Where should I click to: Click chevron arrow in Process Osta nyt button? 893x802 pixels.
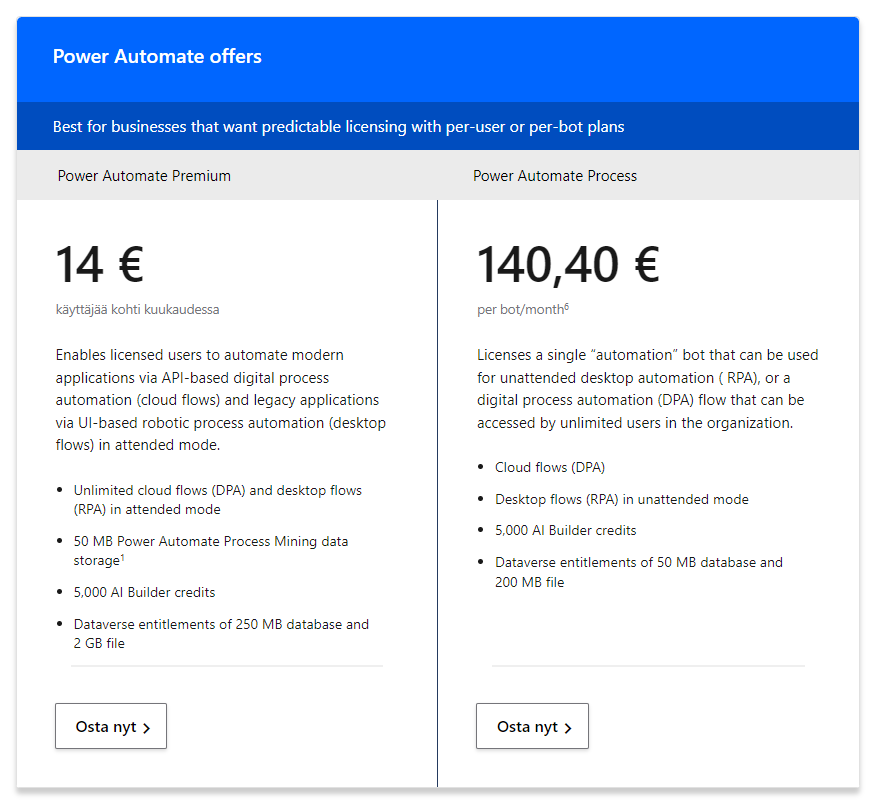click(x=568, y=728)
